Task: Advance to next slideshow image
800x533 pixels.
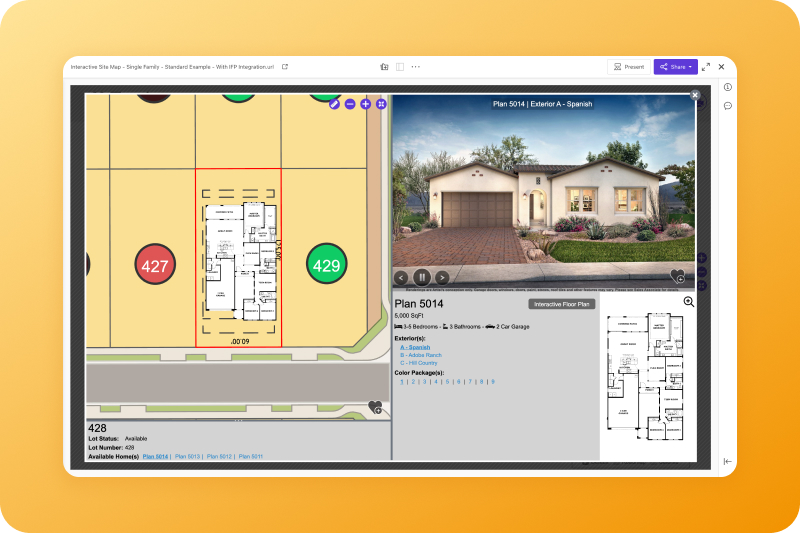Action: click(442, 277)
